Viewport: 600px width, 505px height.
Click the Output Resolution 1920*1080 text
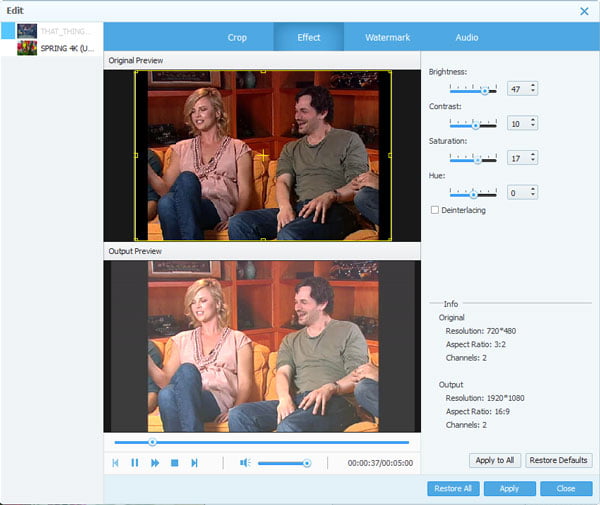pyautogui.click(x=485, y=398)
